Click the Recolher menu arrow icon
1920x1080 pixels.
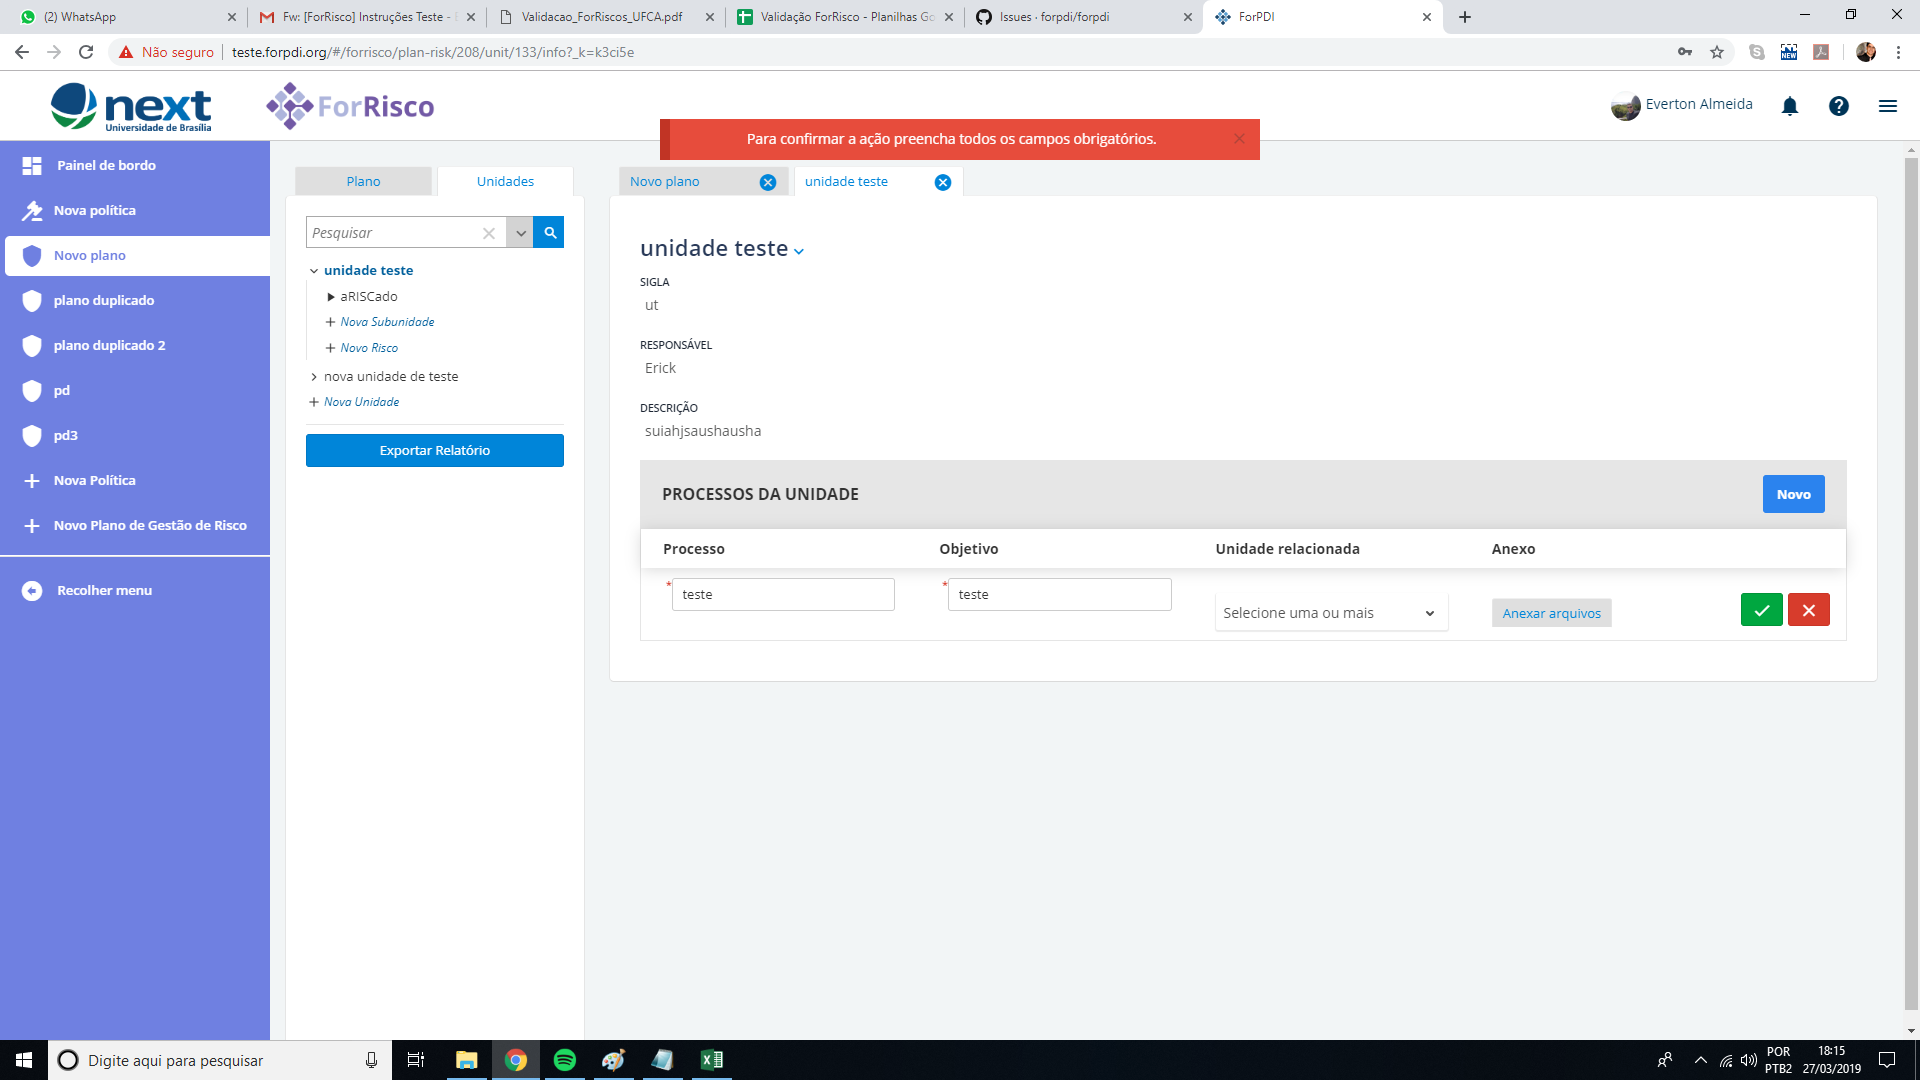[32, 591]
